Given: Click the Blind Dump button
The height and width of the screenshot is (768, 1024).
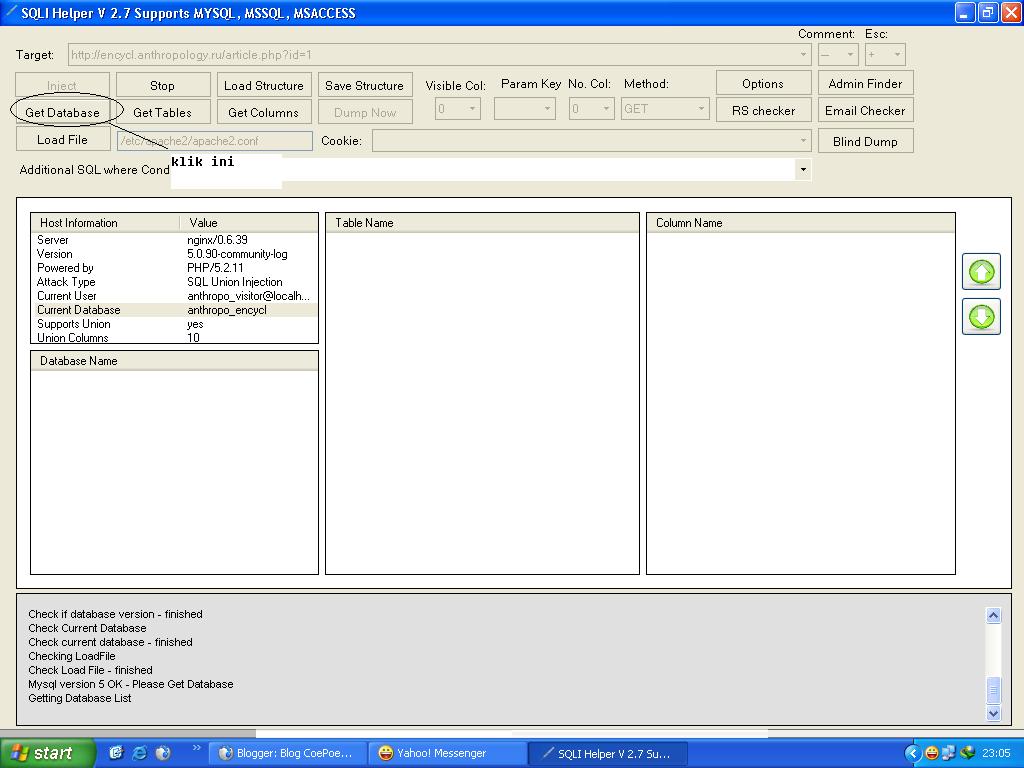Looking at the screenshot, I should (x=865, y=141).
